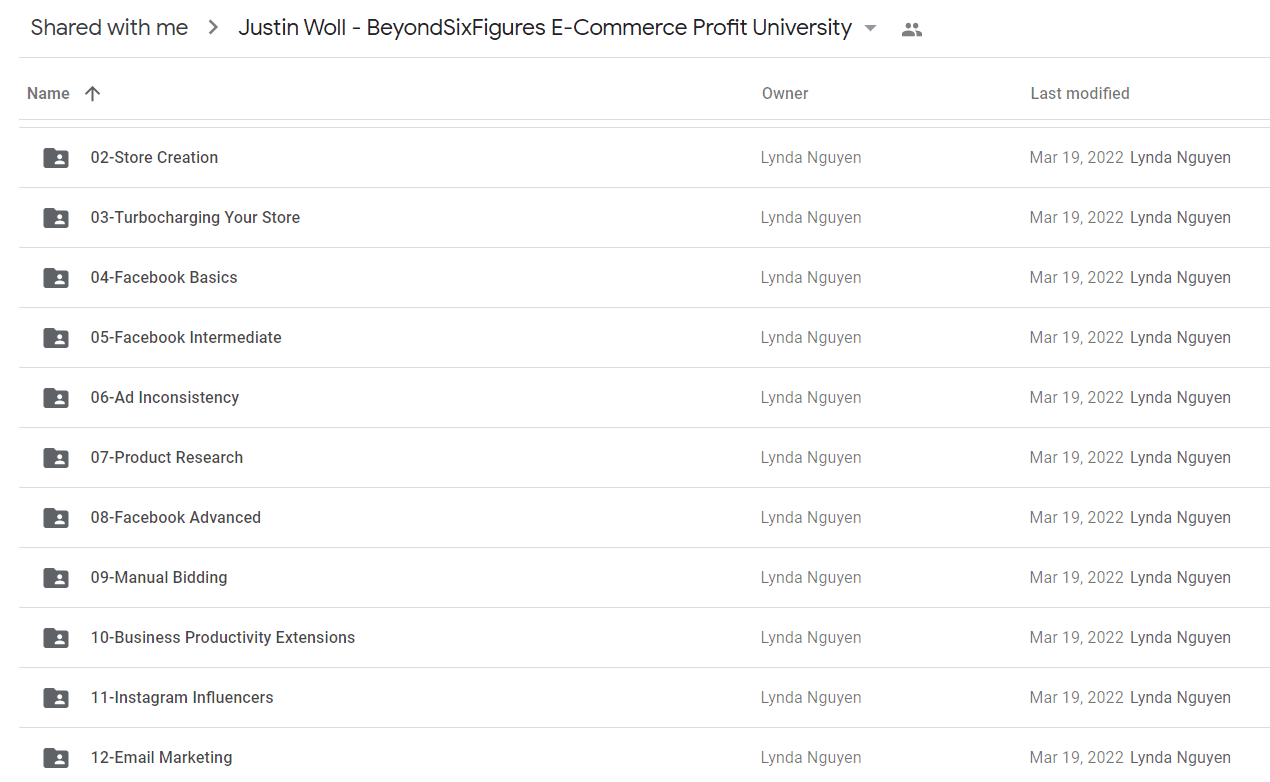Sort by the Name column header
Viewport: 1270px width, 782px height.
click(48, 94)
